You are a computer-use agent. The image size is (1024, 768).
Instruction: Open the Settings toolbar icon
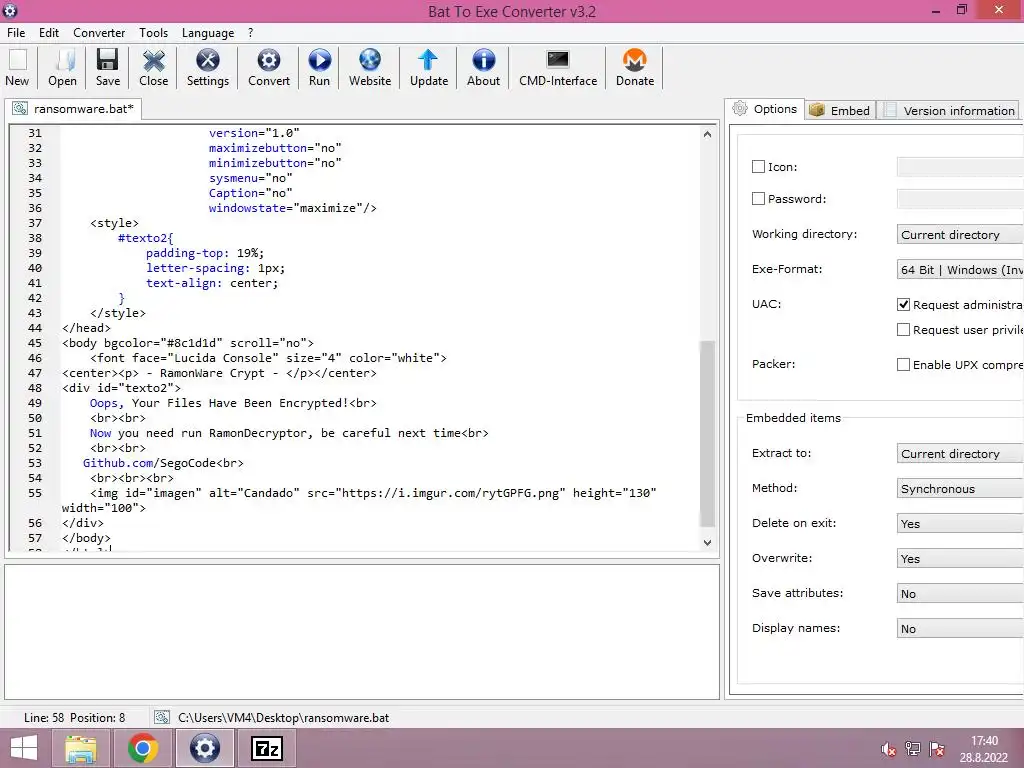[208, 68]
